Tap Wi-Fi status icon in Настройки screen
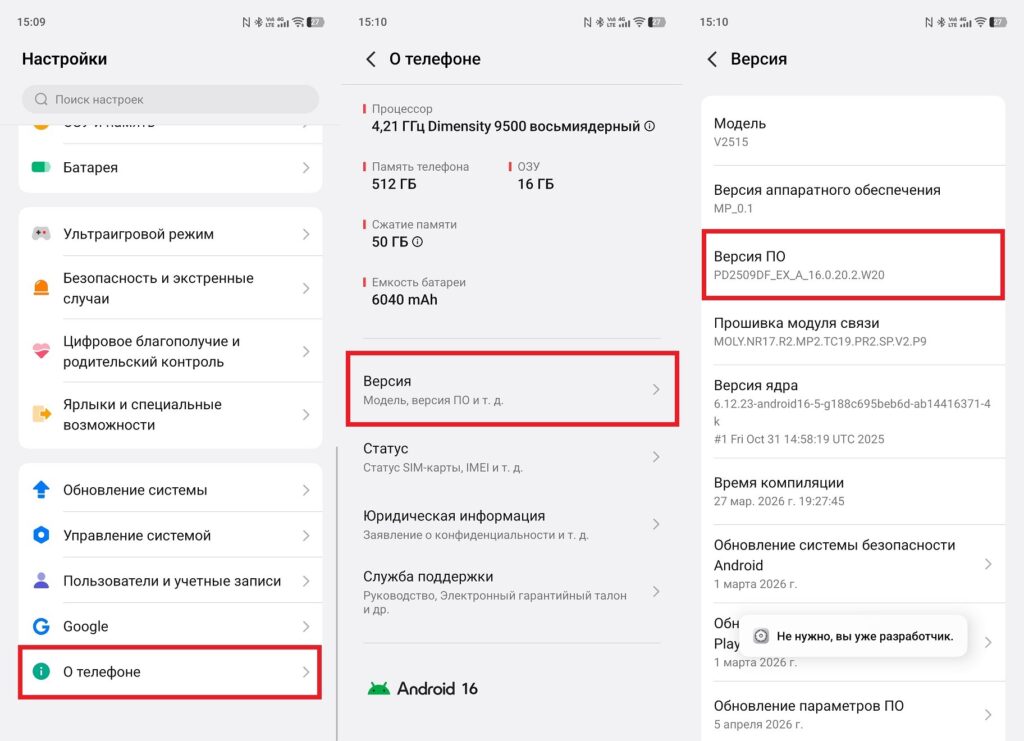 pos(298,22)
